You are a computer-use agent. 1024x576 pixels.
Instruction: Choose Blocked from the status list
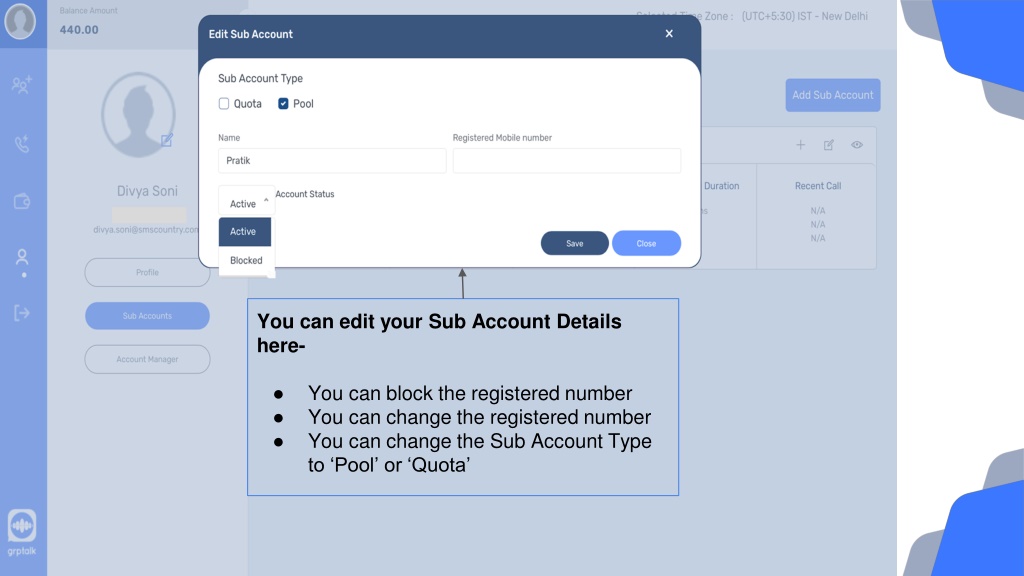246,261
